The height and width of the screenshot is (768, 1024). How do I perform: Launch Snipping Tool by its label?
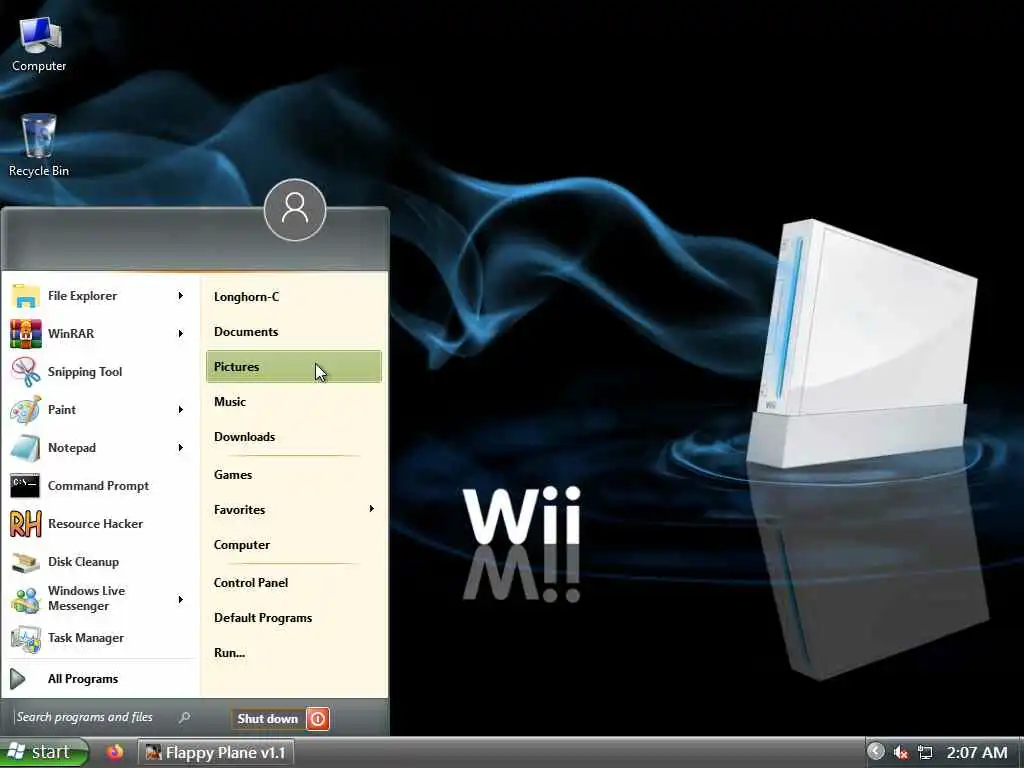[x=85, y=372]
